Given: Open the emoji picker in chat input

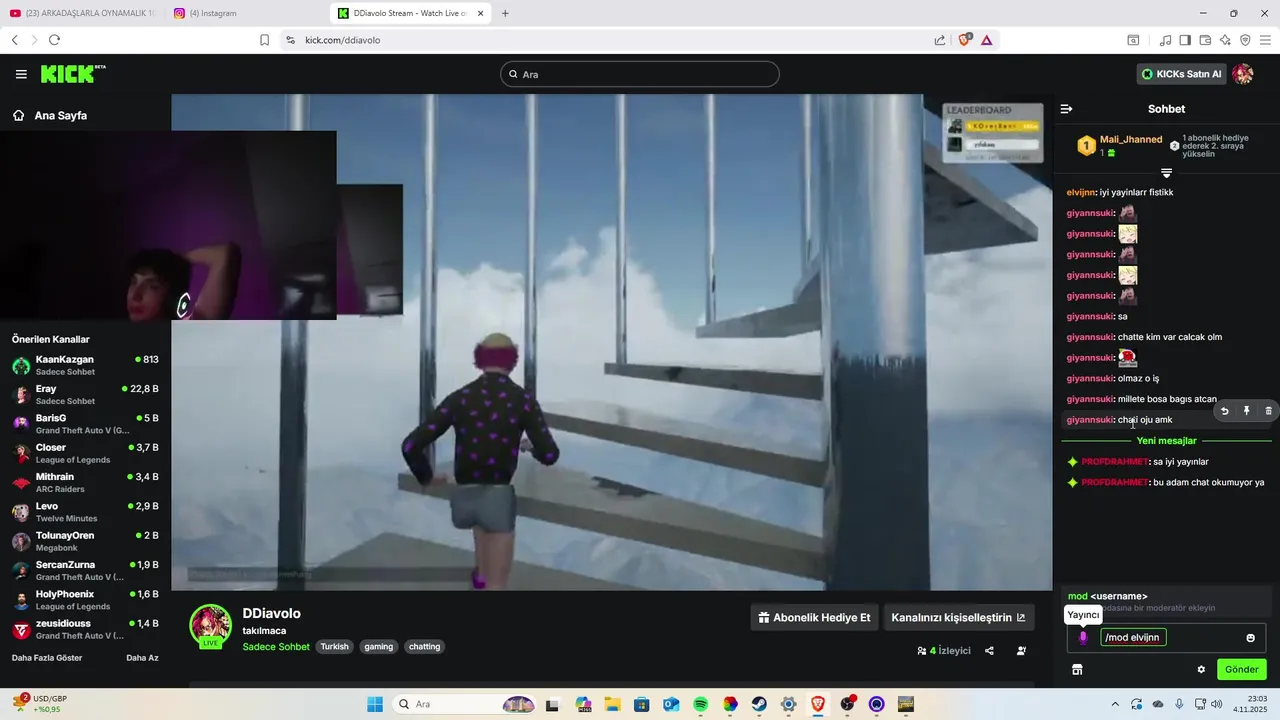Looking at the screenshot, I should click(x=1250, y=638).
